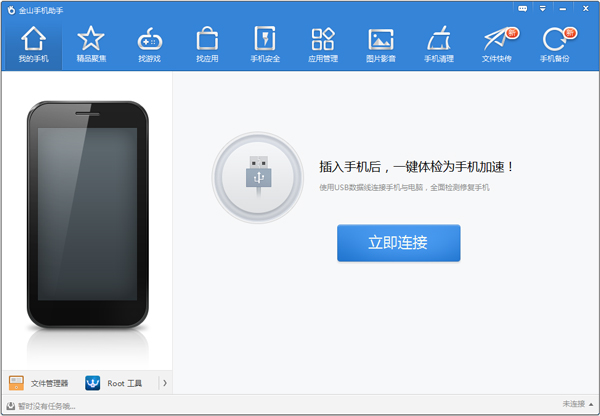Click the 未连接 connection status text

pos(573,405)
